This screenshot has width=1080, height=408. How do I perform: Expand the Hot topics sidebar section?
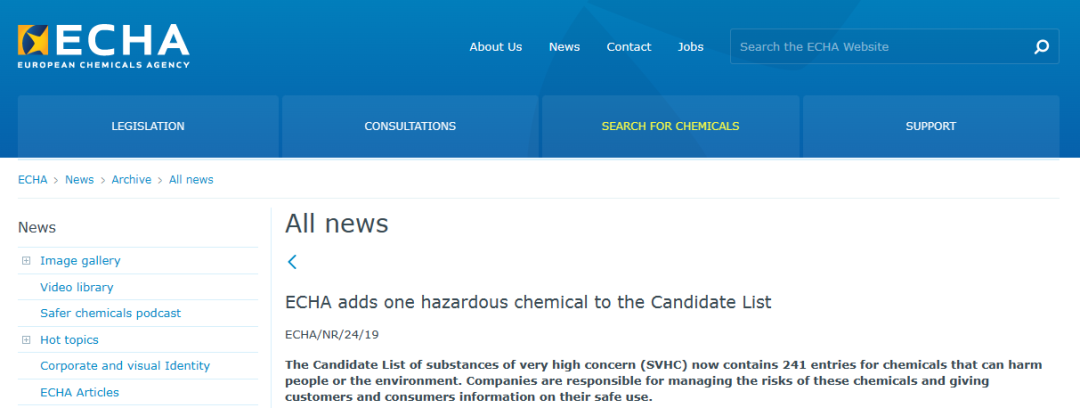pyautogui.click(x=26, y=340)
